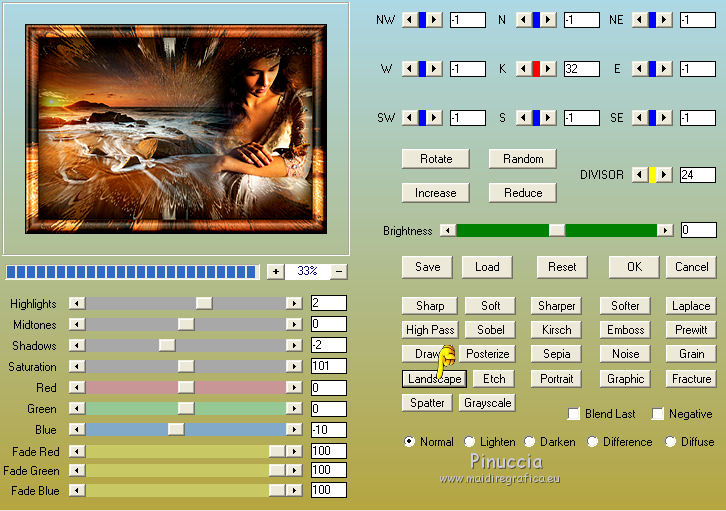726x511 pixels.
Task: Click the Brightness slider handle
Action: click(557, 230)
